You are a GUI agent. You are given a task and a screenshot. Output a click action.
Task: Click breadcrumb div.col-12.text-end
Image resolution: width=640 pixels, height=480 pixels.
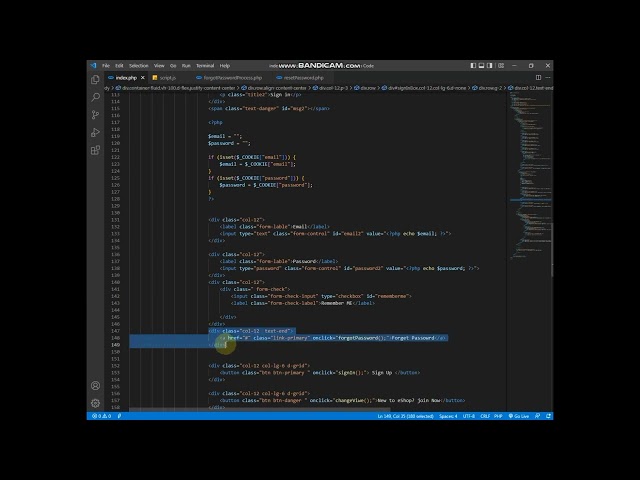pos(530,88)
